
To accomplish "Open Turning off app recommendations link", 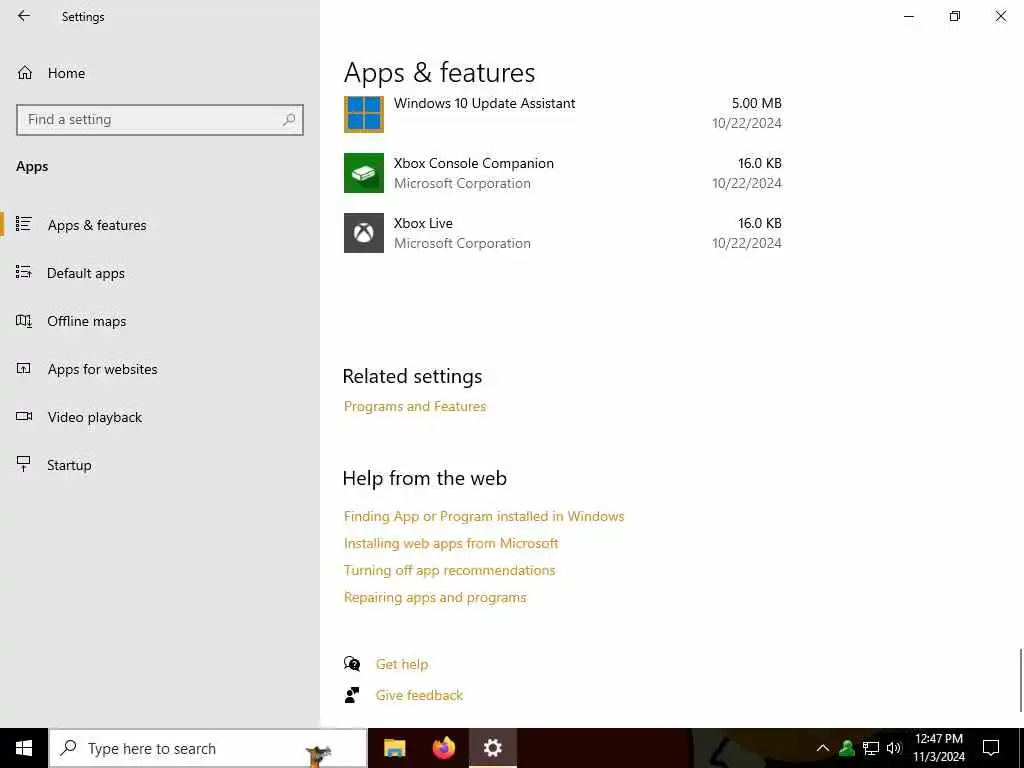I will (x=449, y=570).
